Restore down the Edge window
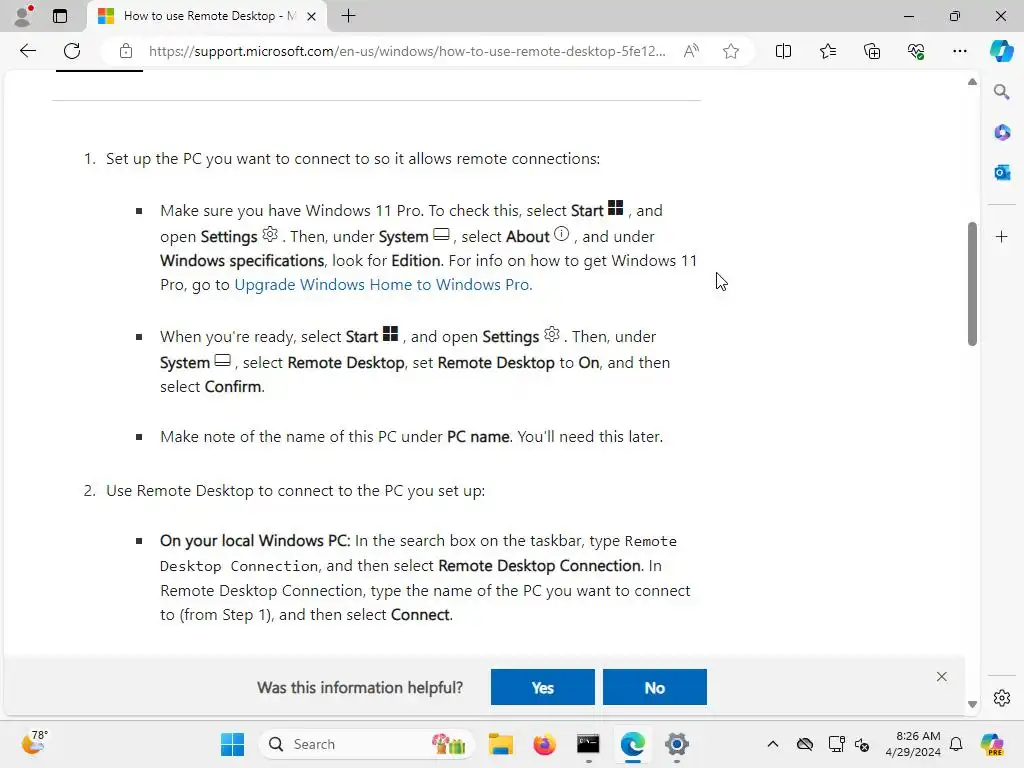Screen dimensions: 1024x768 pos(955,16)
